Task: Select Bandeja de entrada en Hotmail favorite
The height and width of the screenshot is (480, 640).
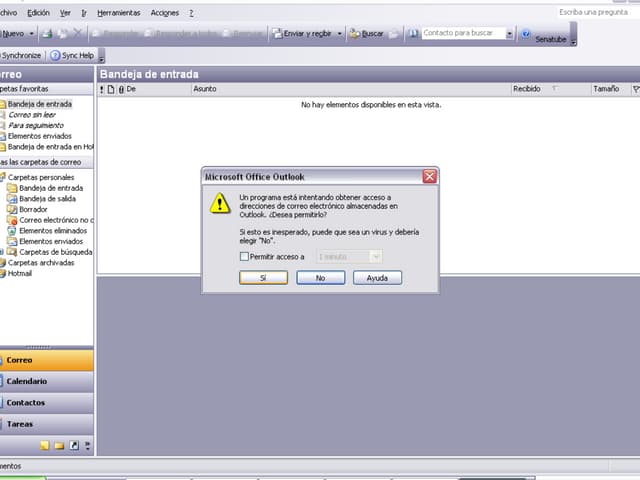Action: (51, 147)
